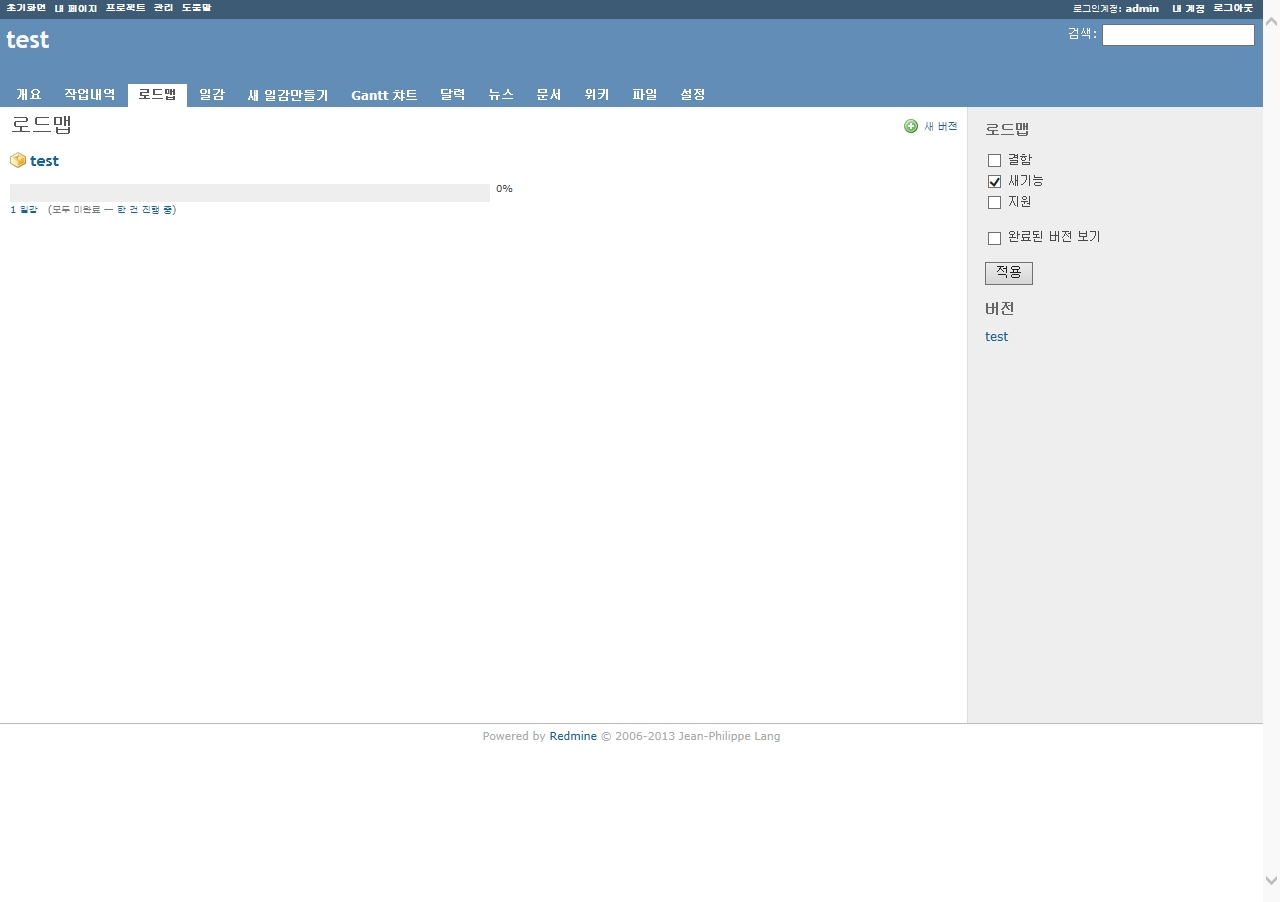The height and width of the screenshot is (902, 1280).
Task: Open the Gantt 차트 tab
Action: [x=384, y=95]
